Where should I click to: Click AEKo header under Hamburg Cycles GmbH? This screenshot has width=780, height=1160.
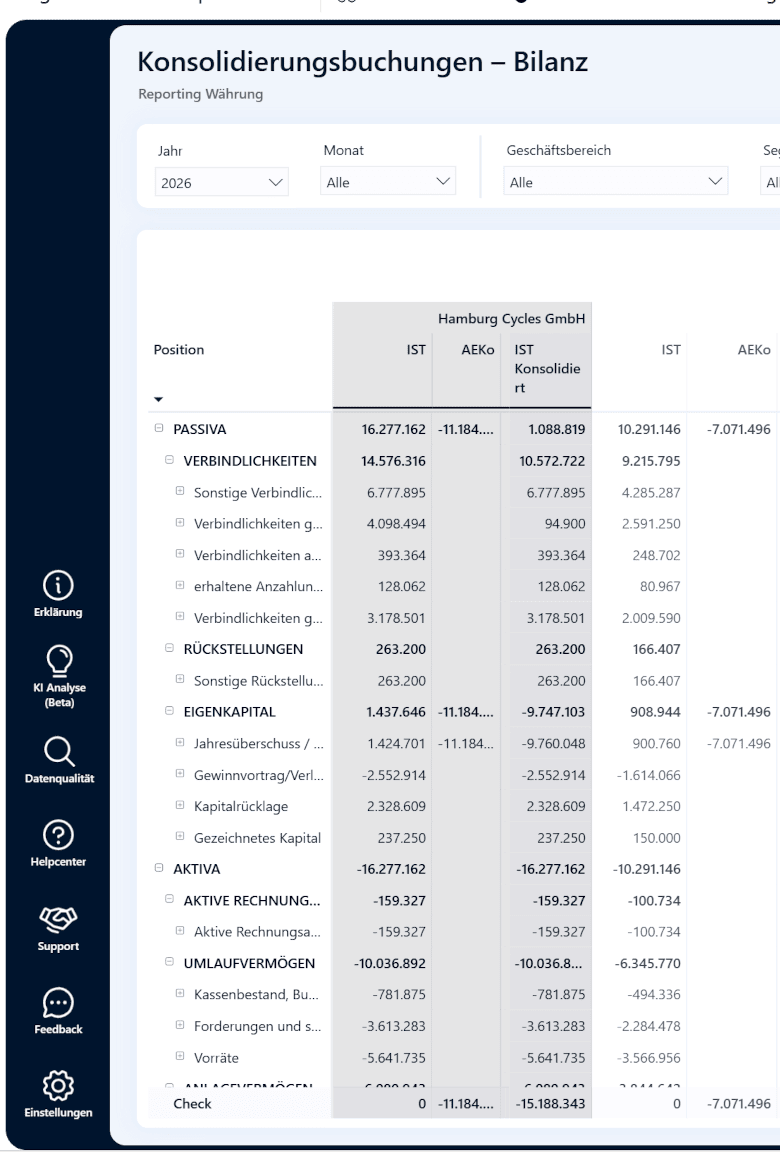click(x=477, y=350)
